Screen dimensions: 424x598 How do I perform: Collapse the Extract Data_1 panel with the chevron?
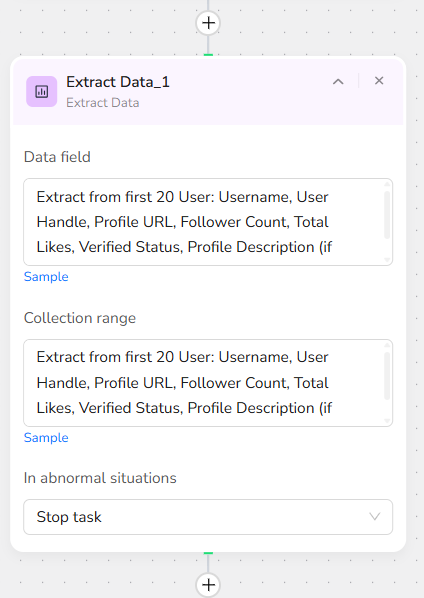pos(338,81)
